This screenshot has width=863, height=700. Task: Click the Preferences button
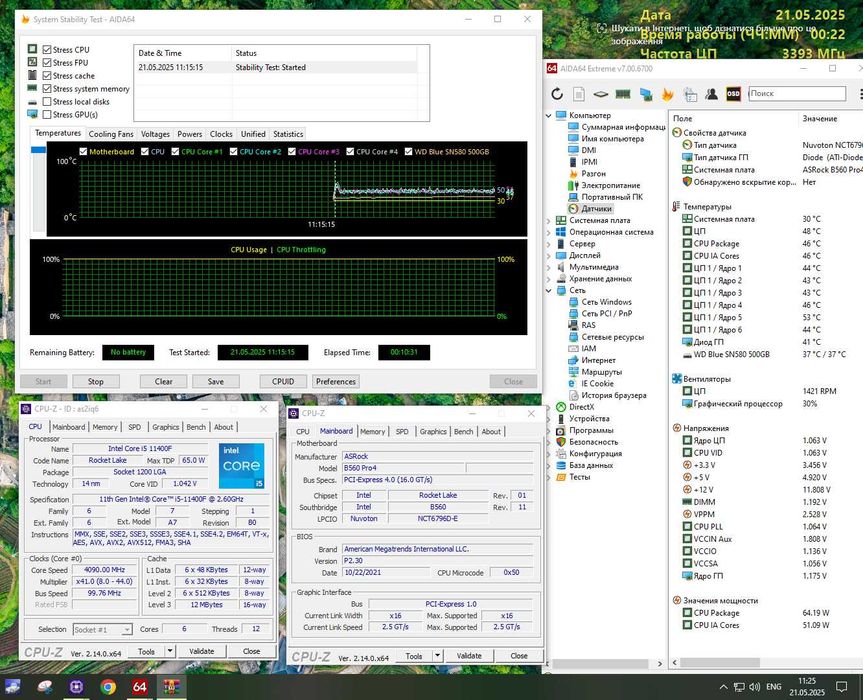[336, 381]
